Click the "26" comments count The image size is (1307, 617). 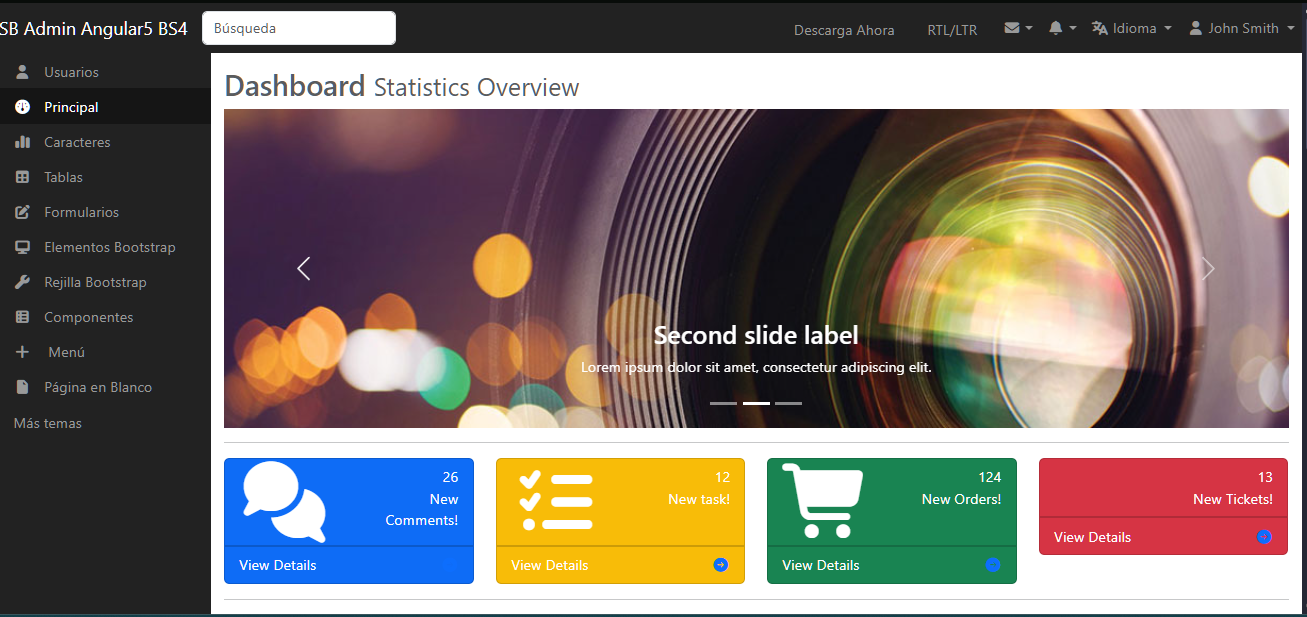[450, 477]
